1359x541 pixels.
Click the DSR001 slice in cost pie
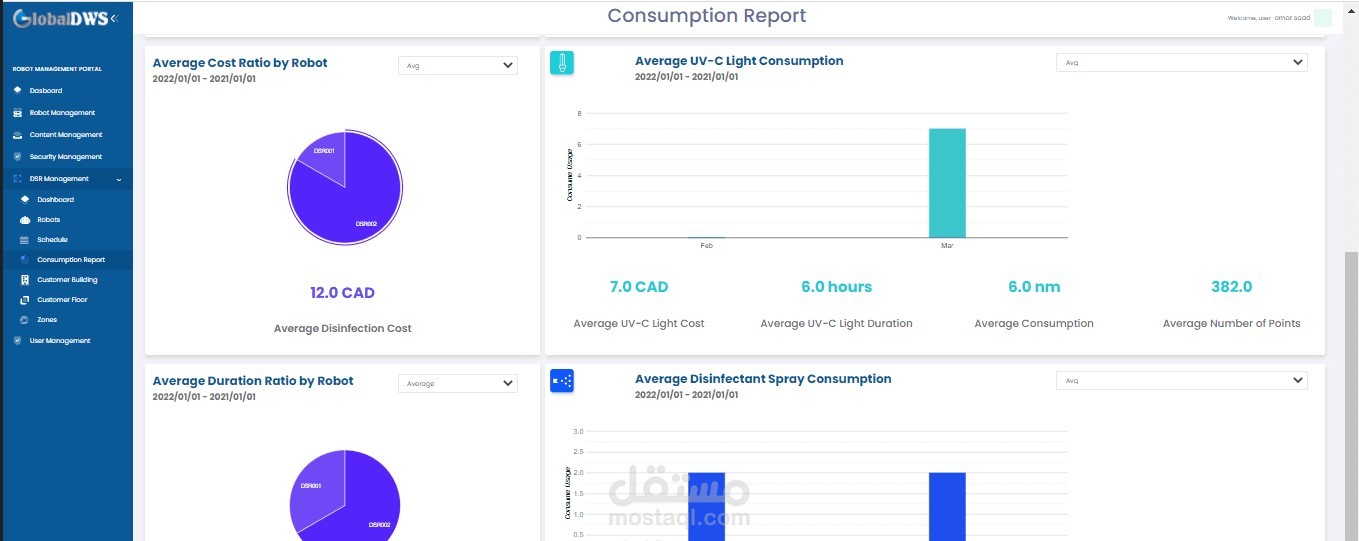click(325, 155)
